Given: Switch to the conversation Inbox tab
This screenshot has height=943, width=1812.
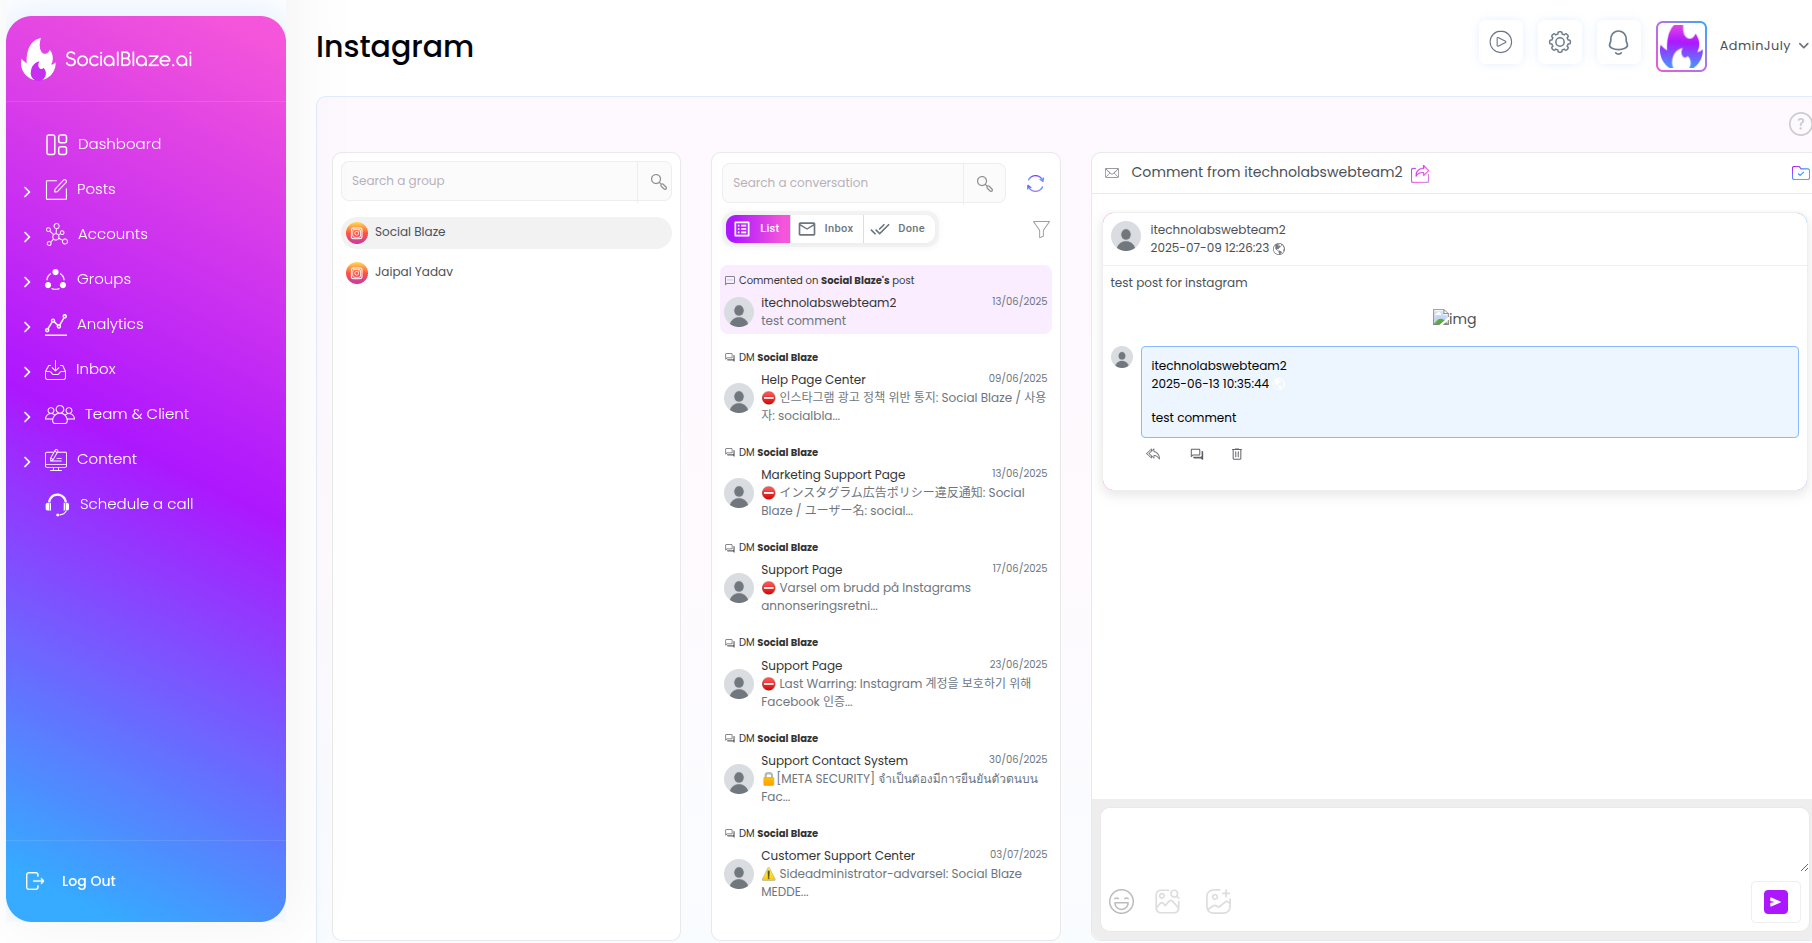Looking at the screenshot, I should [827, 229].
